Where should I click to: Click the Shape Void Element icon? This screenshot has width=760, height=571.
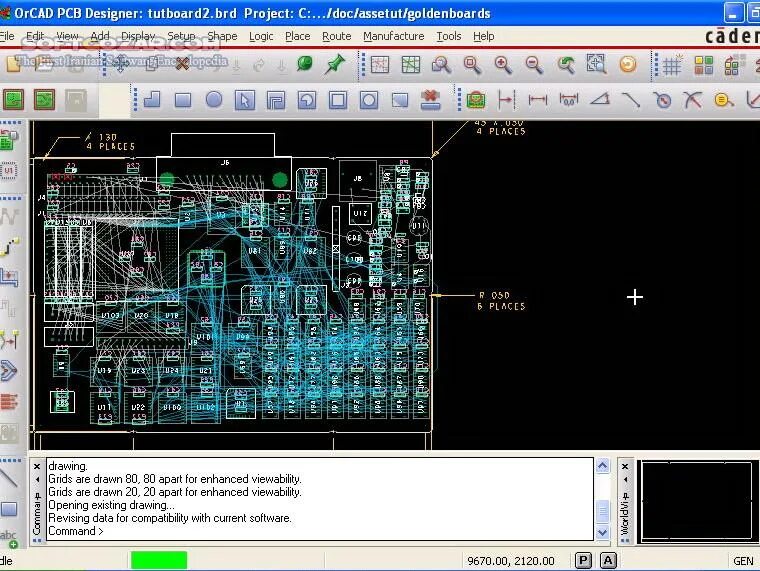pos(276,100)
